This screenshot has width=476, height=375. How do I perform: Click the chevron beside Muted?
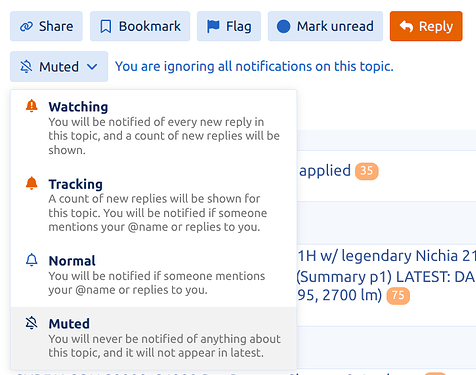(92, 67)
